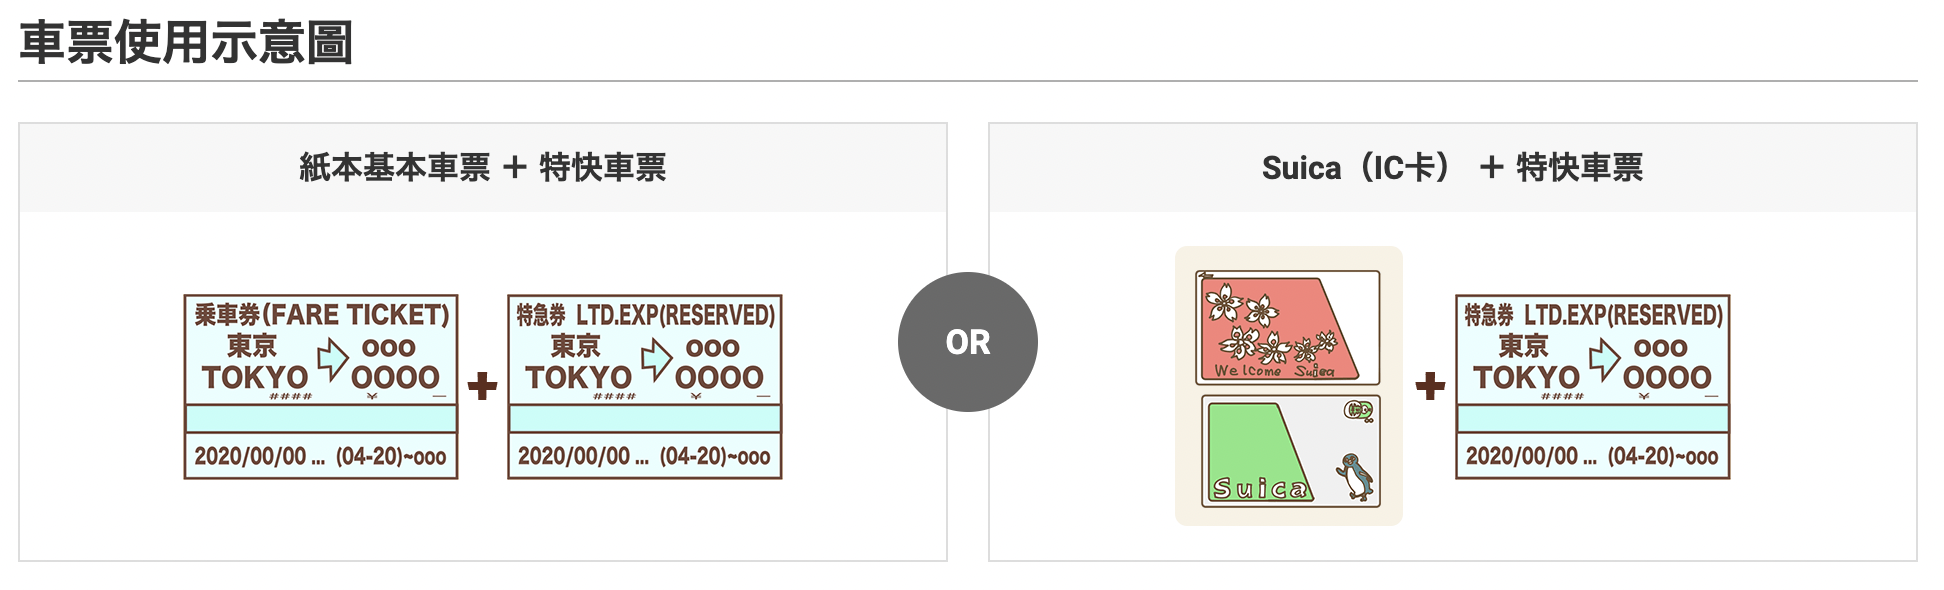Select the 紙本基本車票 + 特快車票 header
This screenshot has width=1944, height=590.
point(483,167)
